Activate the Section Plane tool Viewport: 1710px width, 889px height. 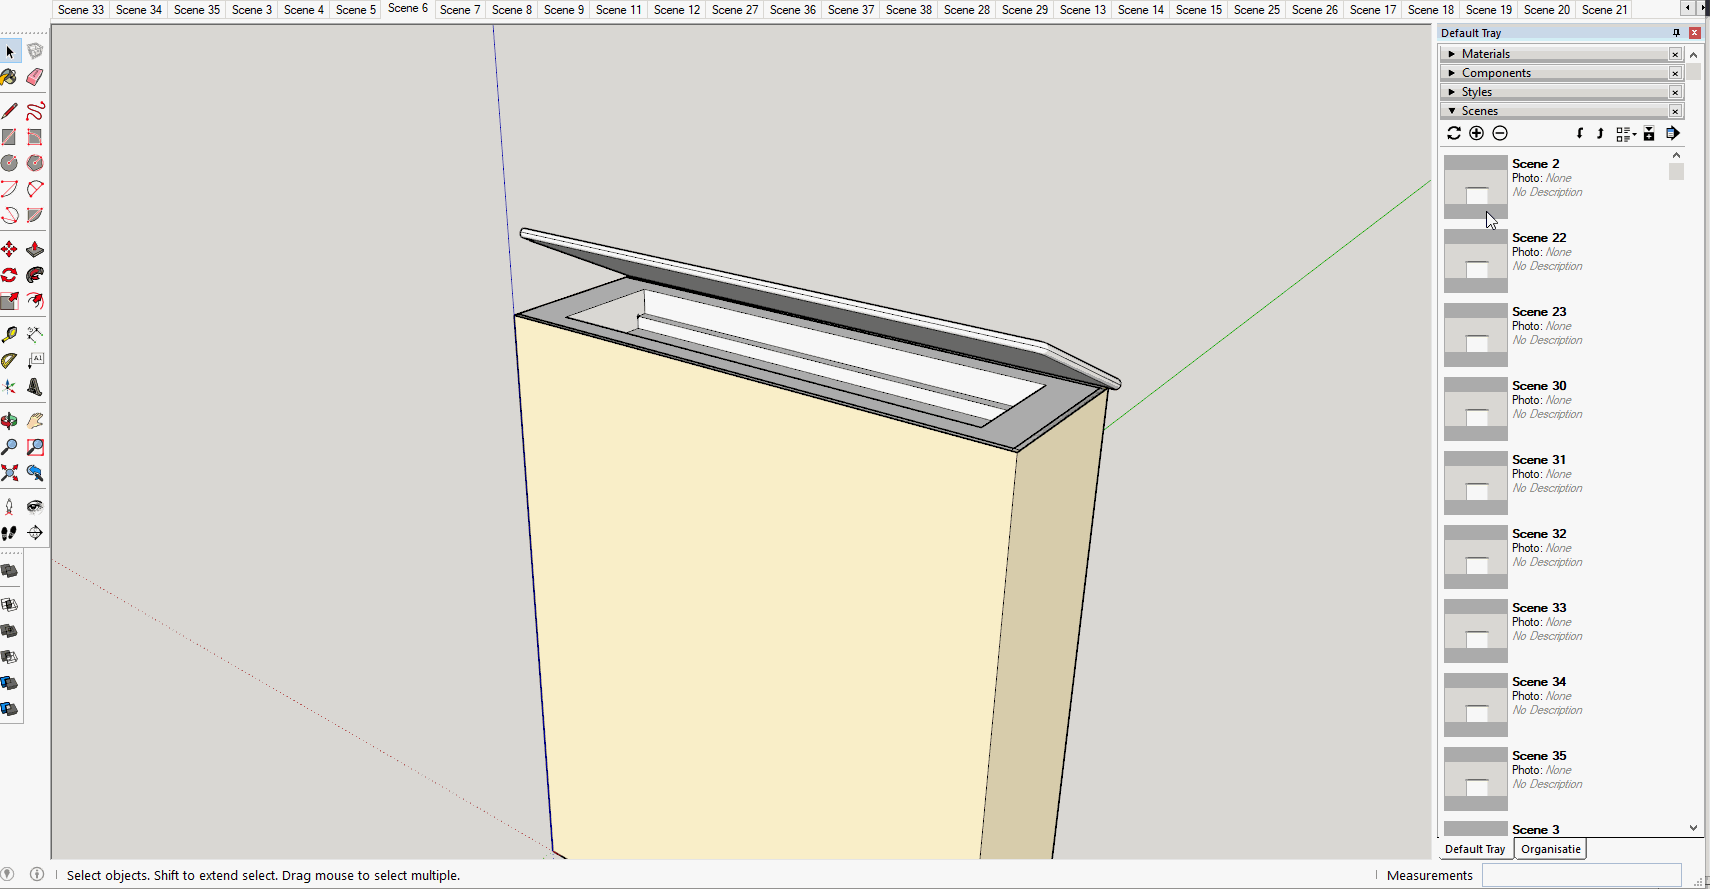coord(35,533)
